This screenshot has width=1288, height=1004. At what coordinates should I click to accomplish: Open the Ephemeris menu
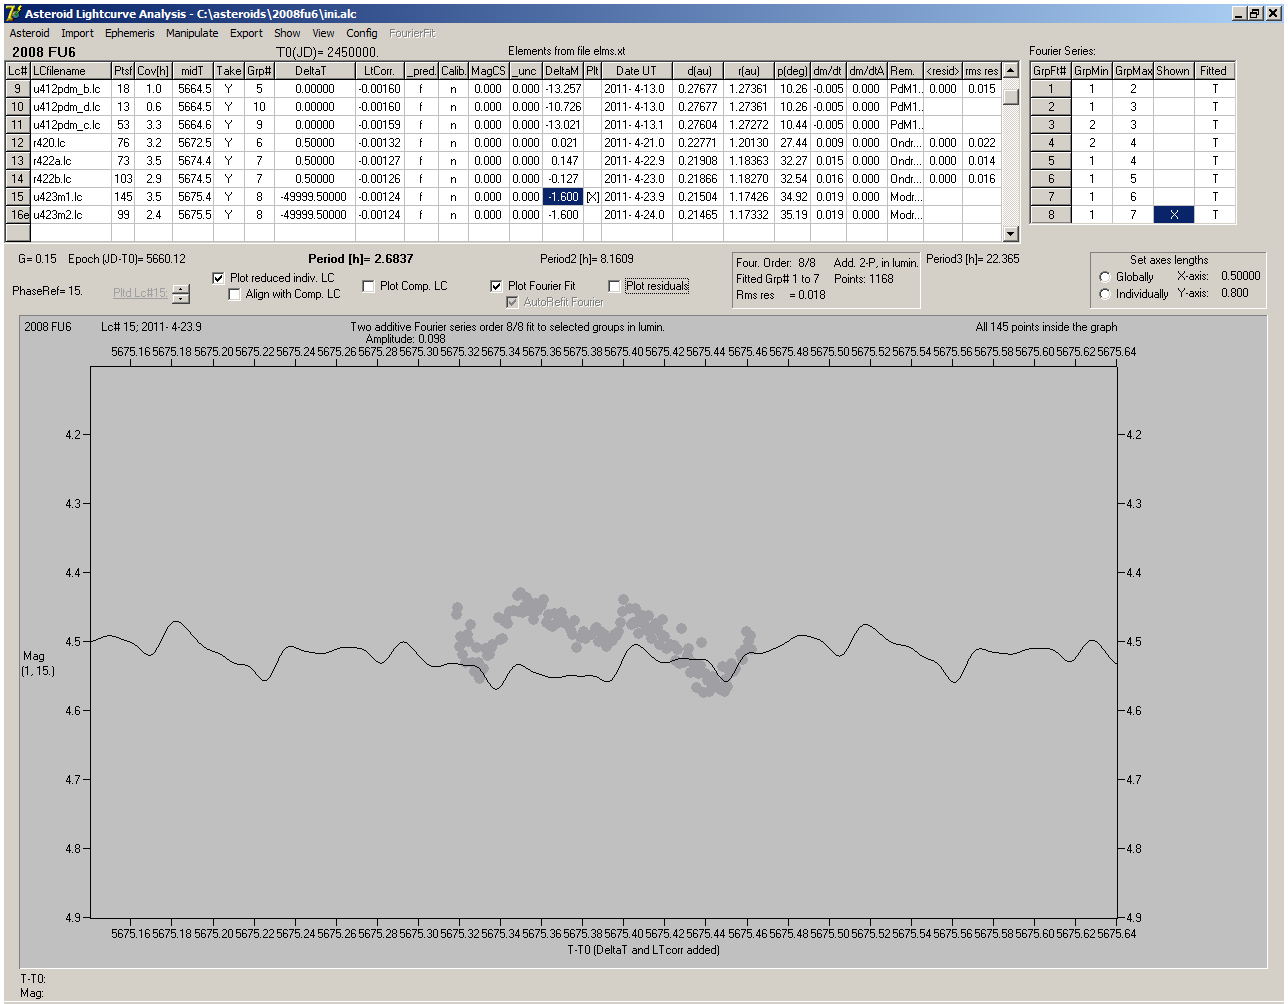click(130, 33)
